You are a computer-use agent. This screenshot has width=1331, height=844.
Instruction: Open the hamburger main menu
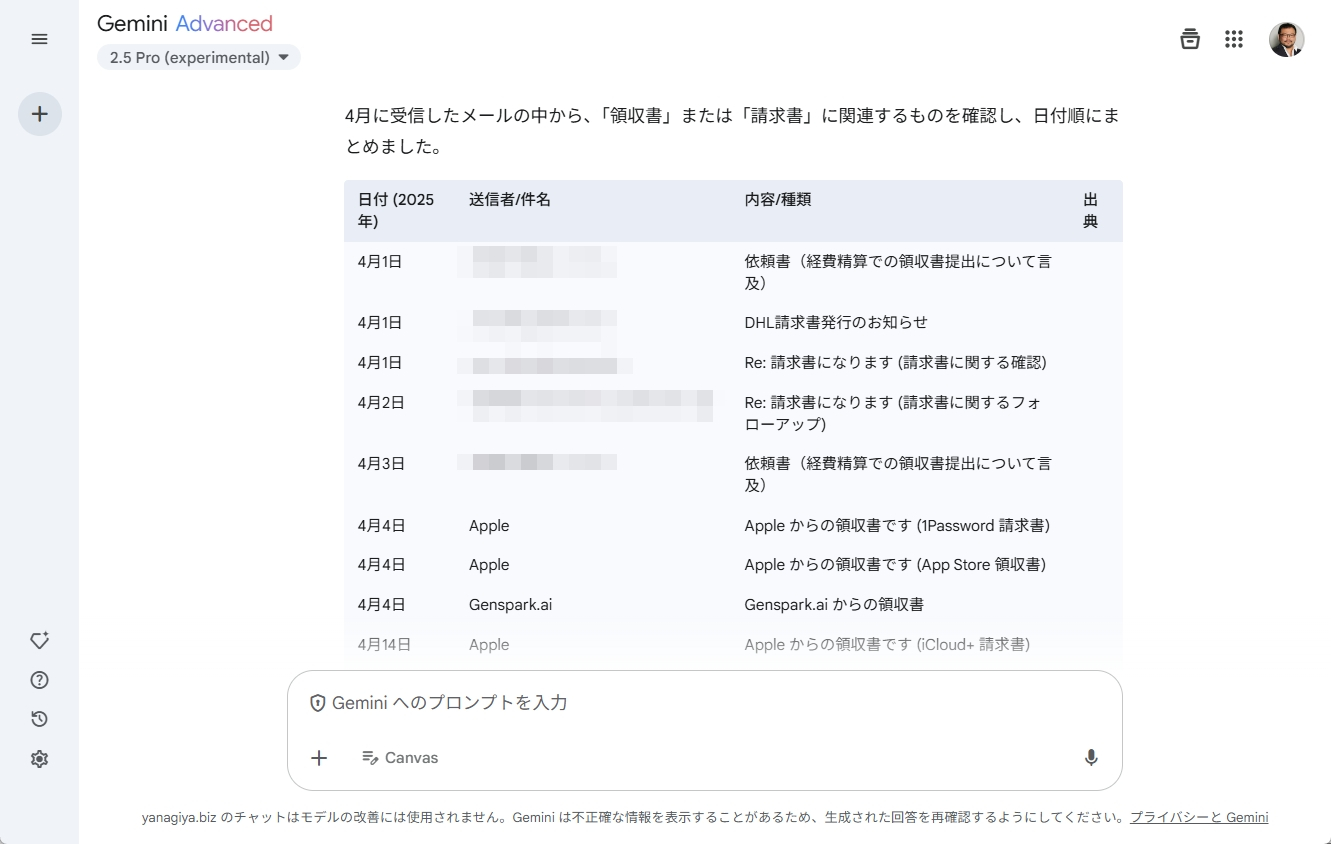(39, 39)
